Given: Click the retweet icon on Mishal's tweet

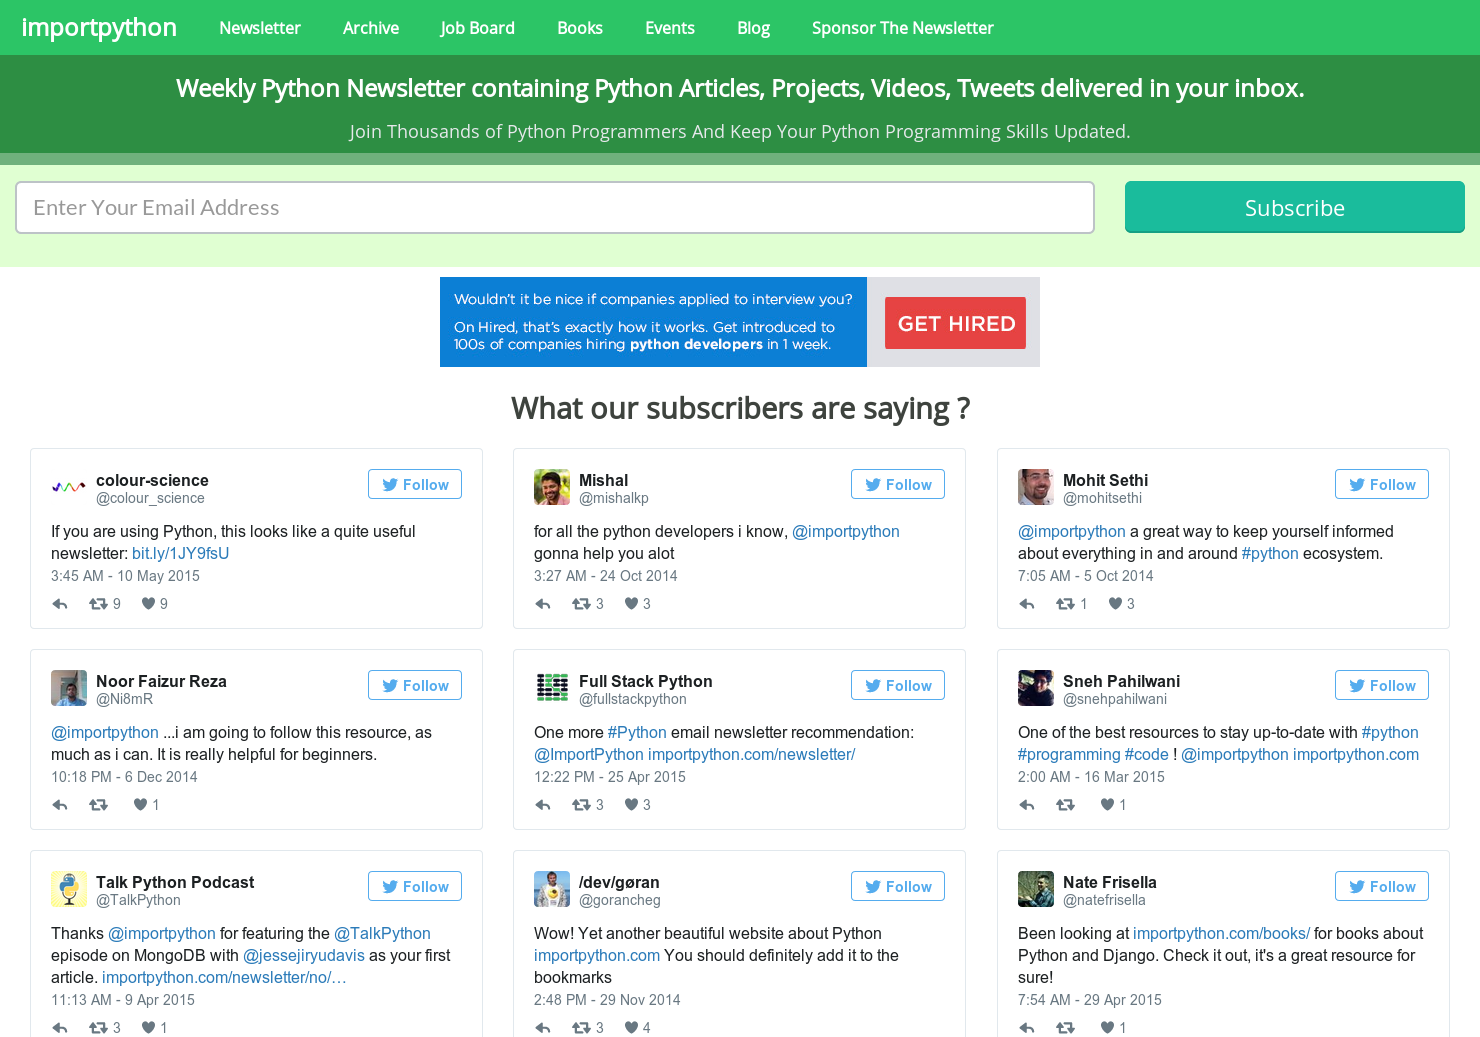Looking at the screenshot, I should point(580,603).
